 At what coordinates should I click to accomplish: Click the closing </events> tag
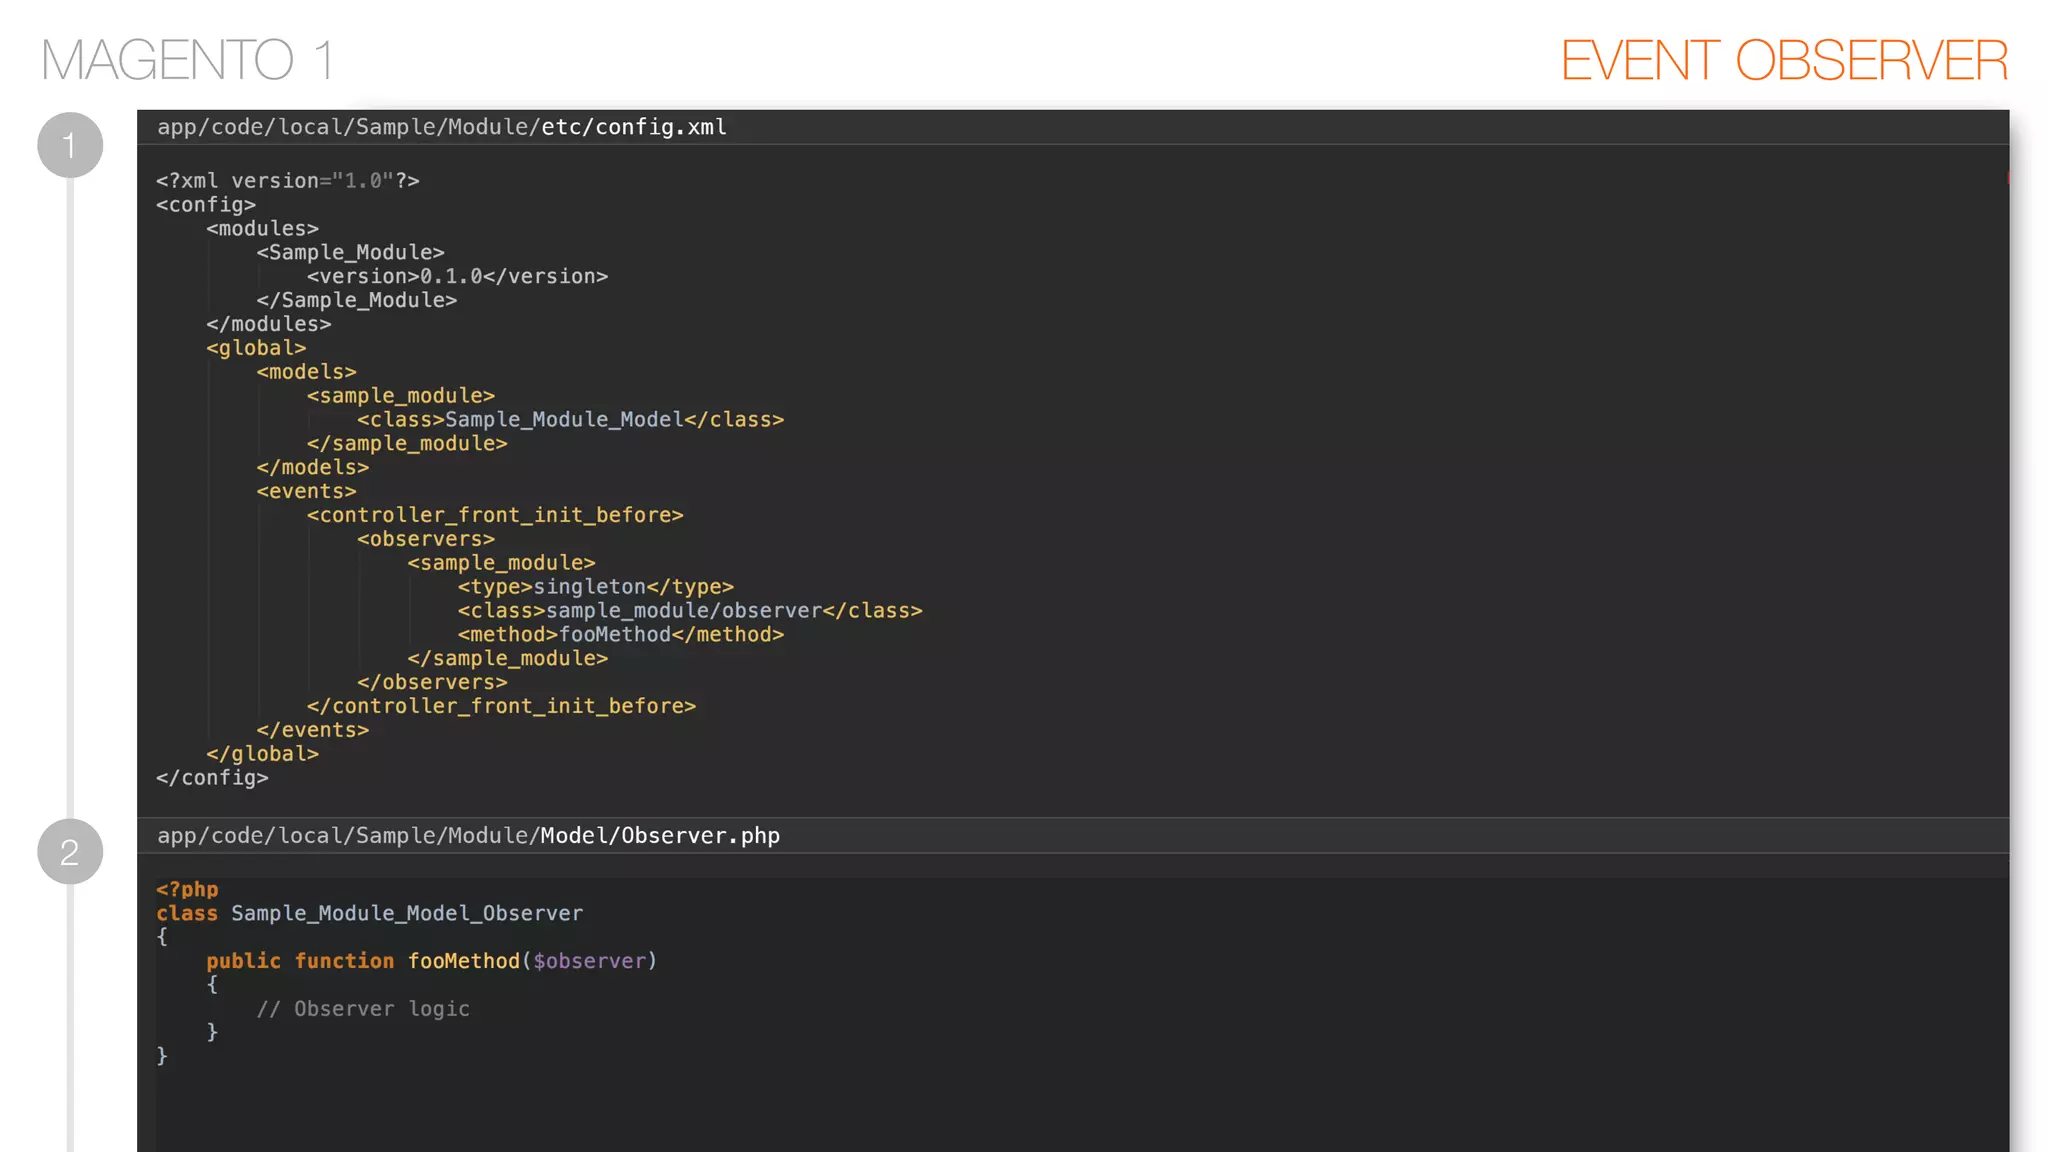(312, 731)
